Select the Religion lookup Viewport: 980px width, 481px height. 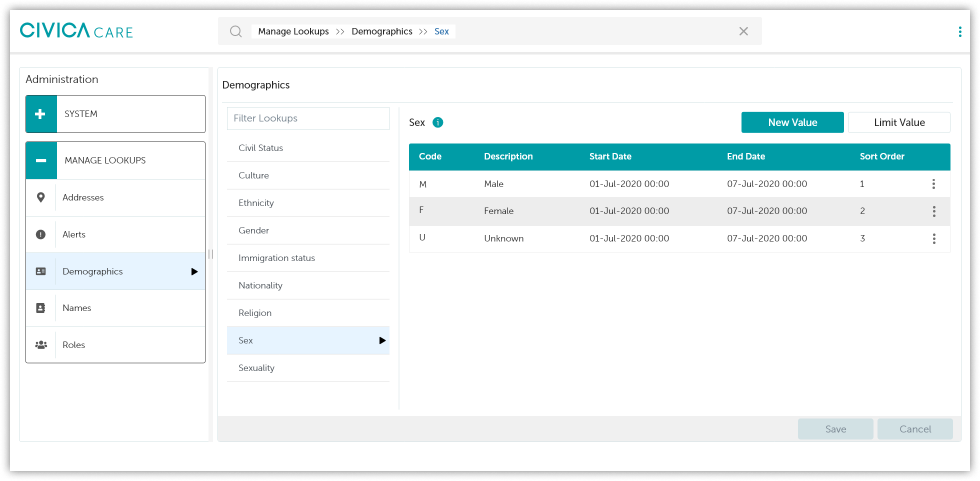coord(308,313)
